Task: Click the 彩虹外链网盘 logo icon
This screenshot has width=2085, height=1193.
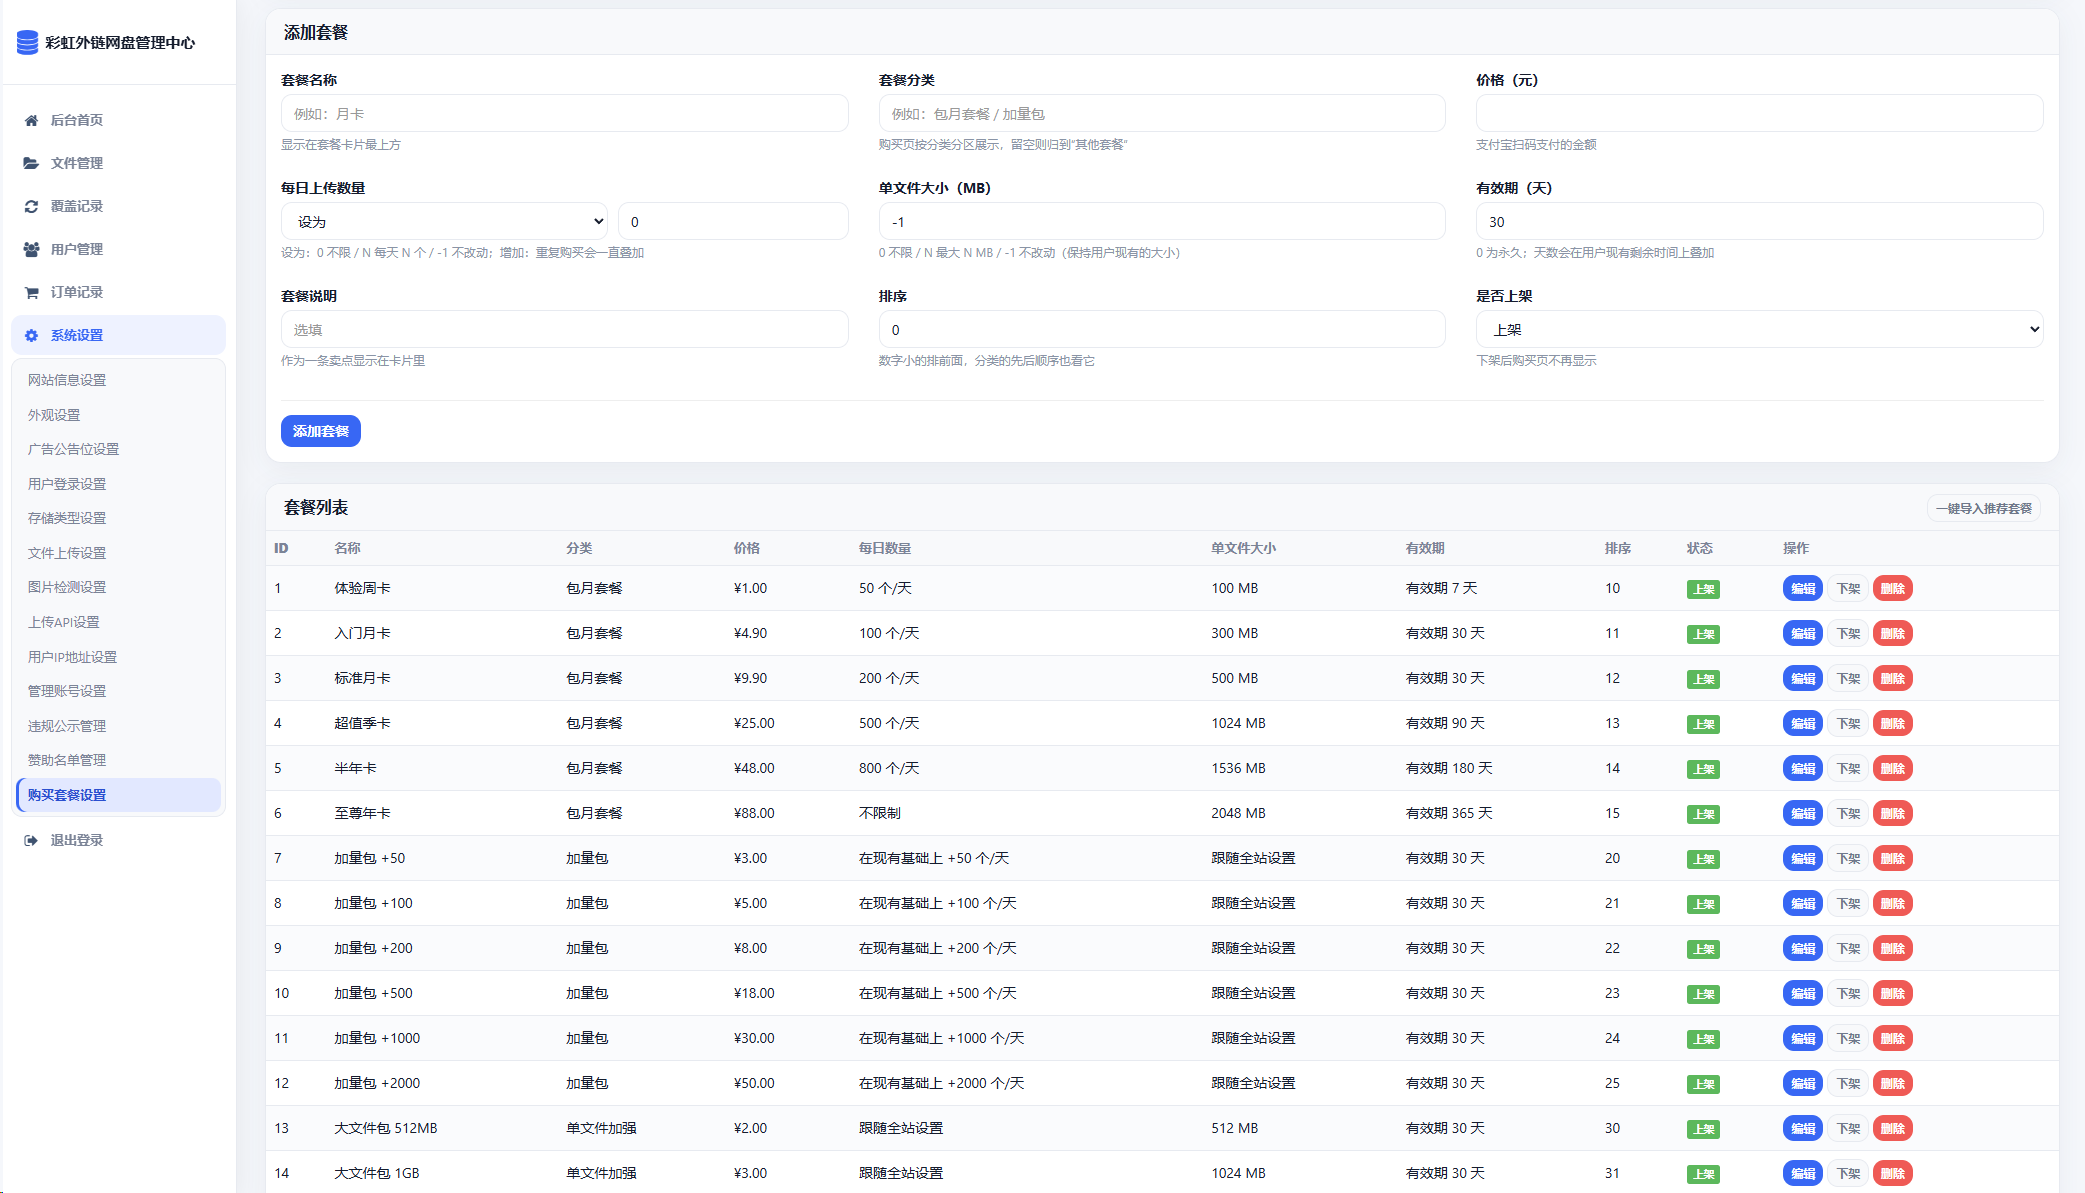Action: tap(27, 42)
